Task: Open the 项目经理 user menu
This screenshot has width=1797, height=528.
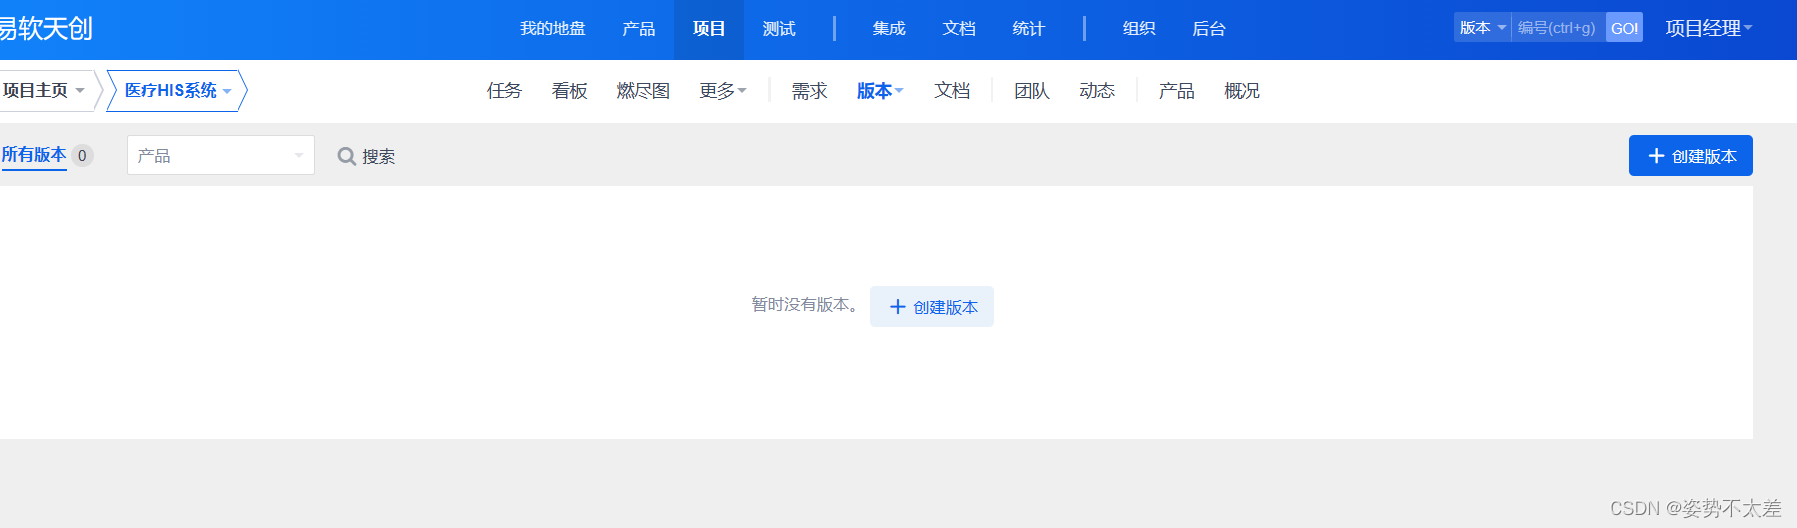Action: coord(1708,28)
